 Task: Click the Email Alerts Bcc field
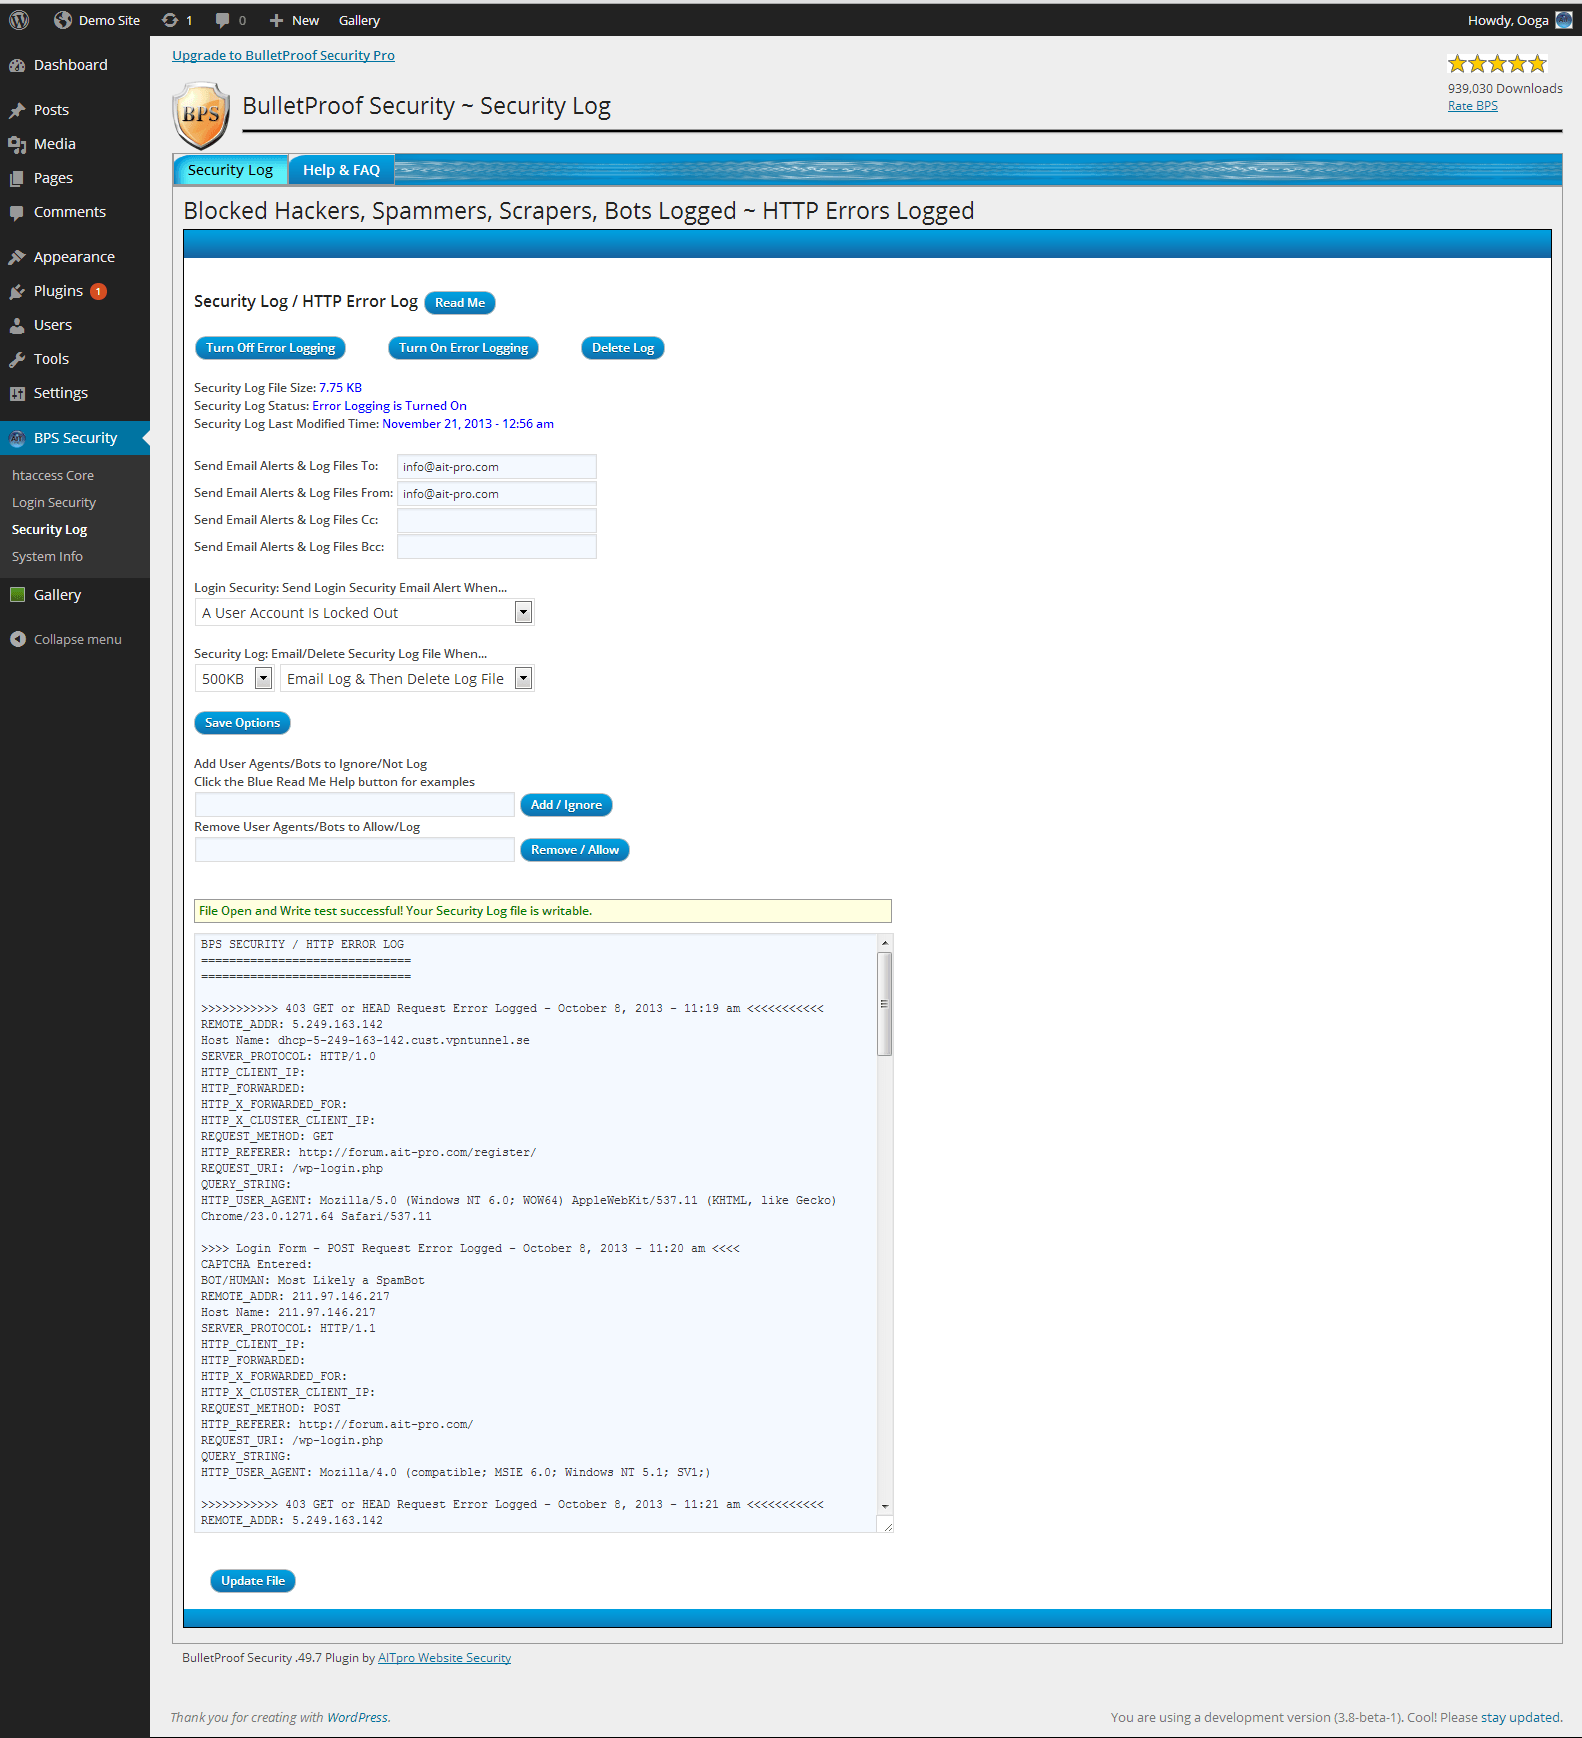497,546
